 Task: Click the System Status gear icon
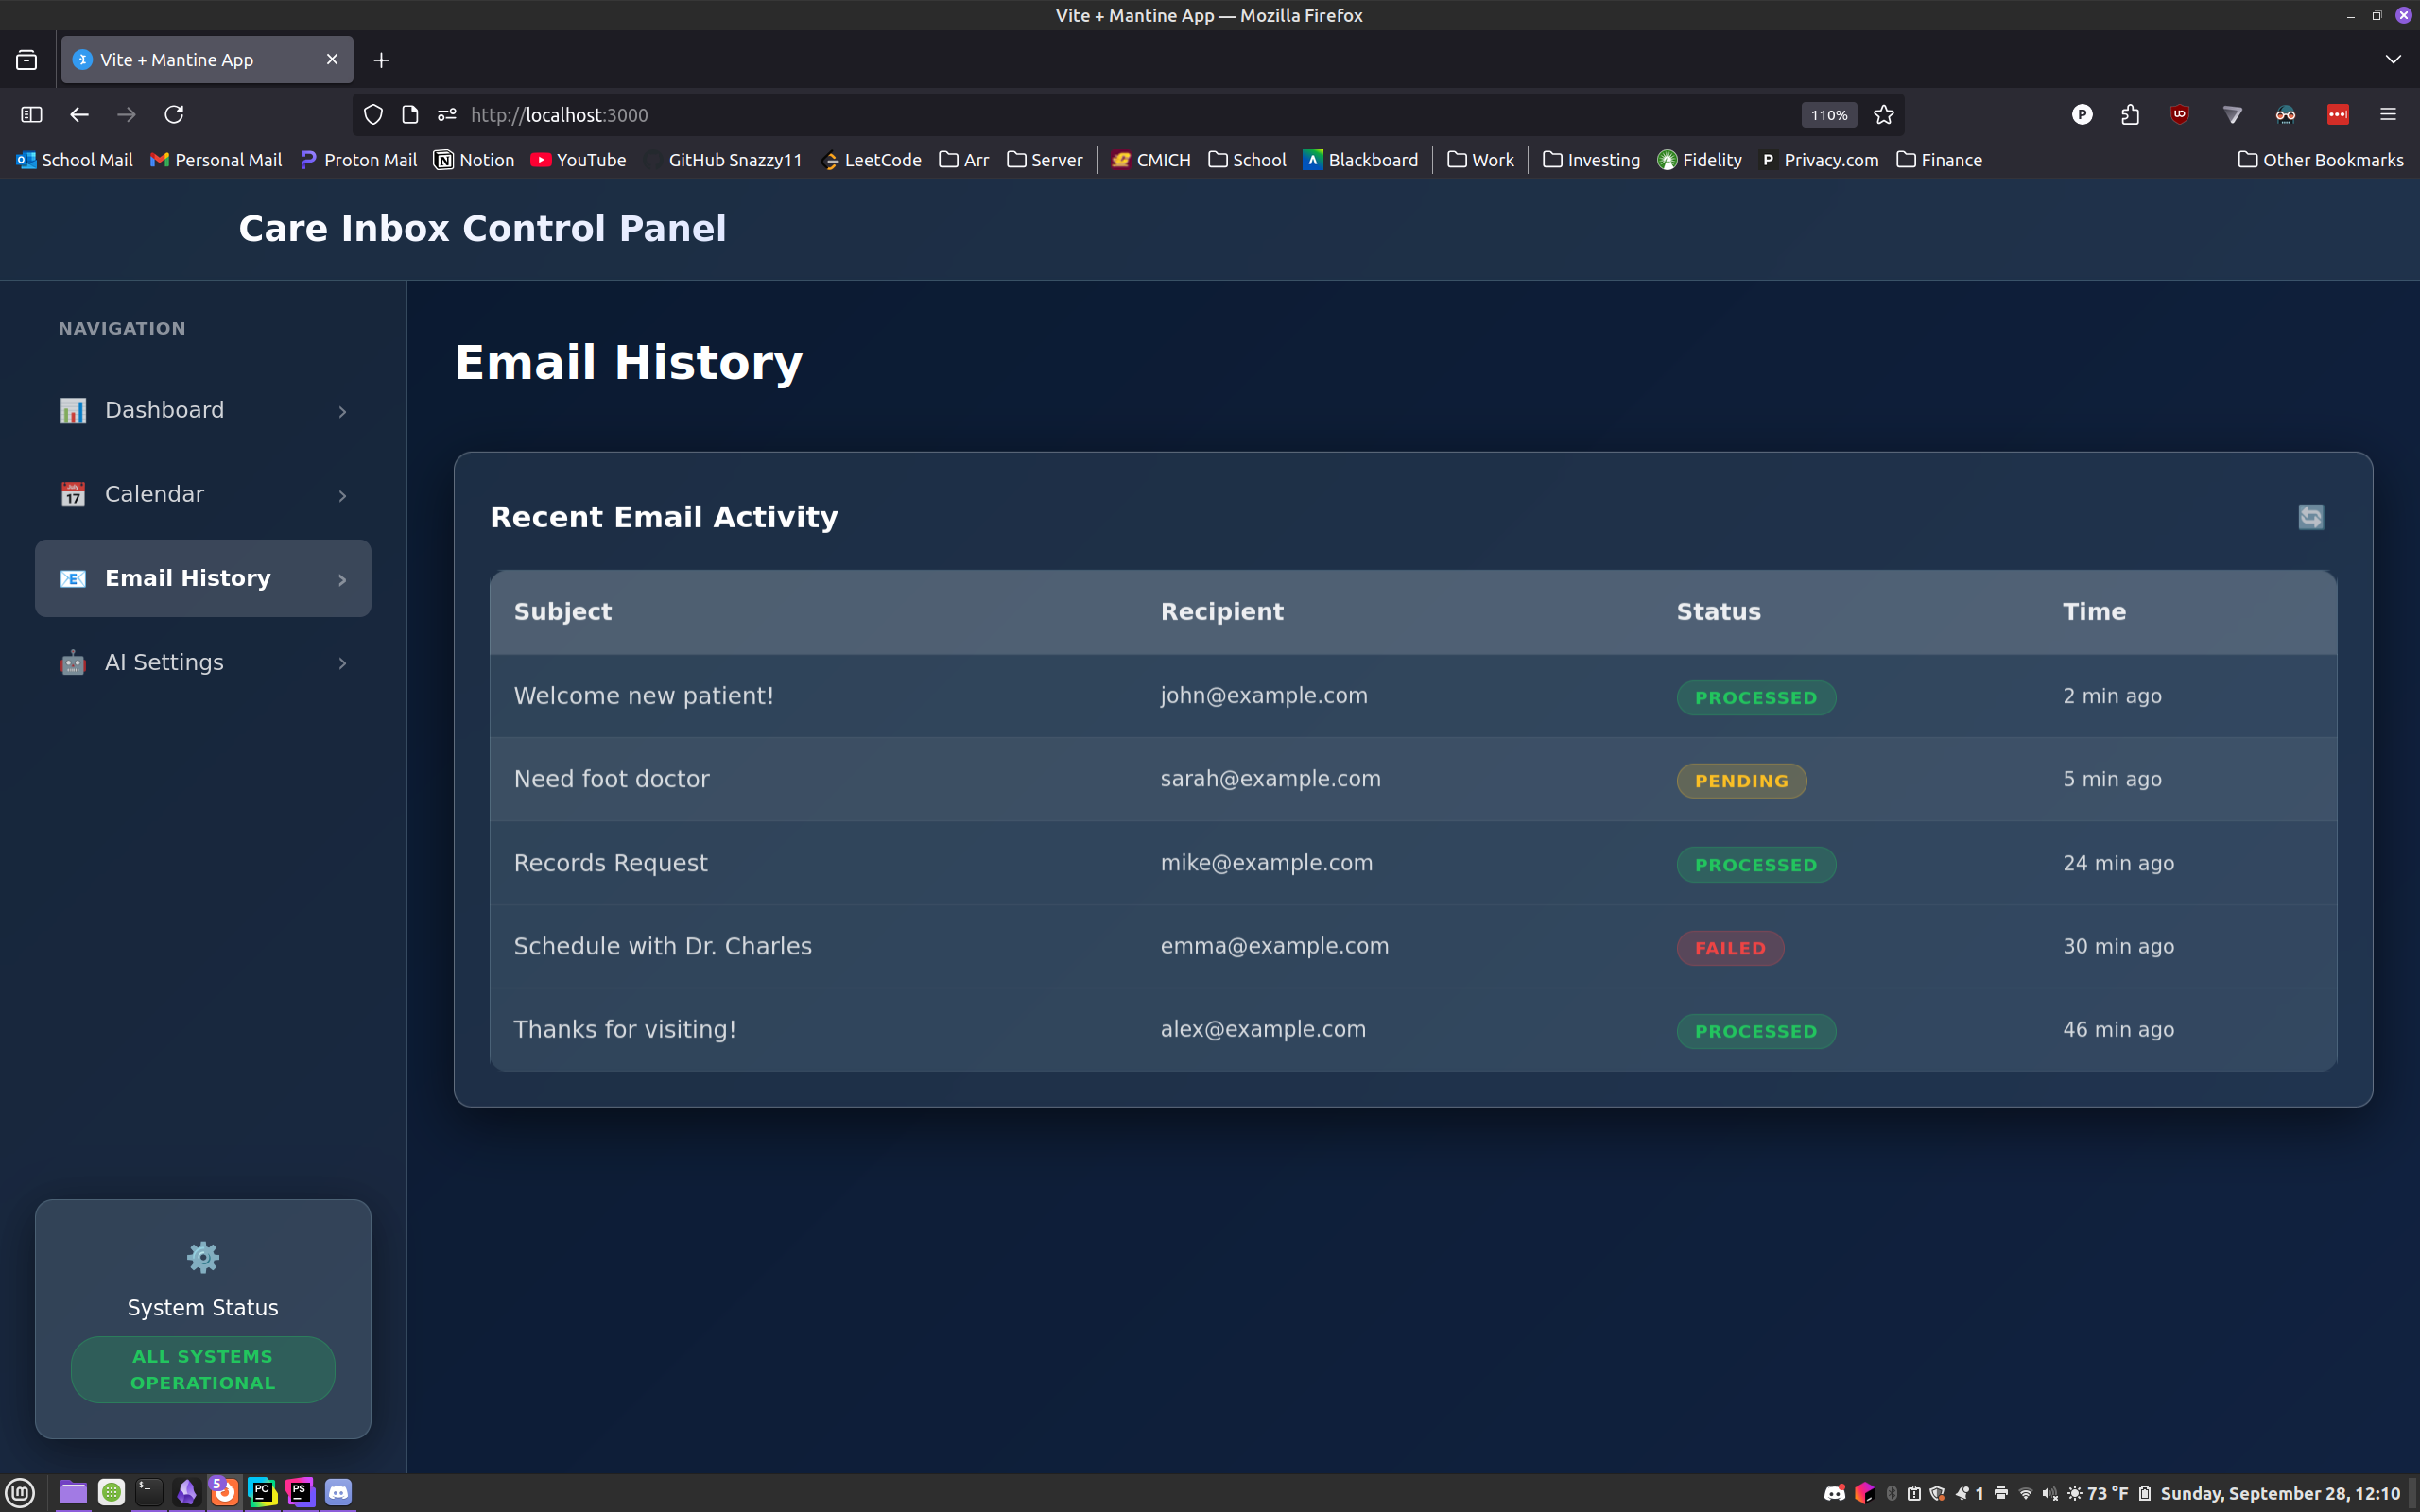203,1257
